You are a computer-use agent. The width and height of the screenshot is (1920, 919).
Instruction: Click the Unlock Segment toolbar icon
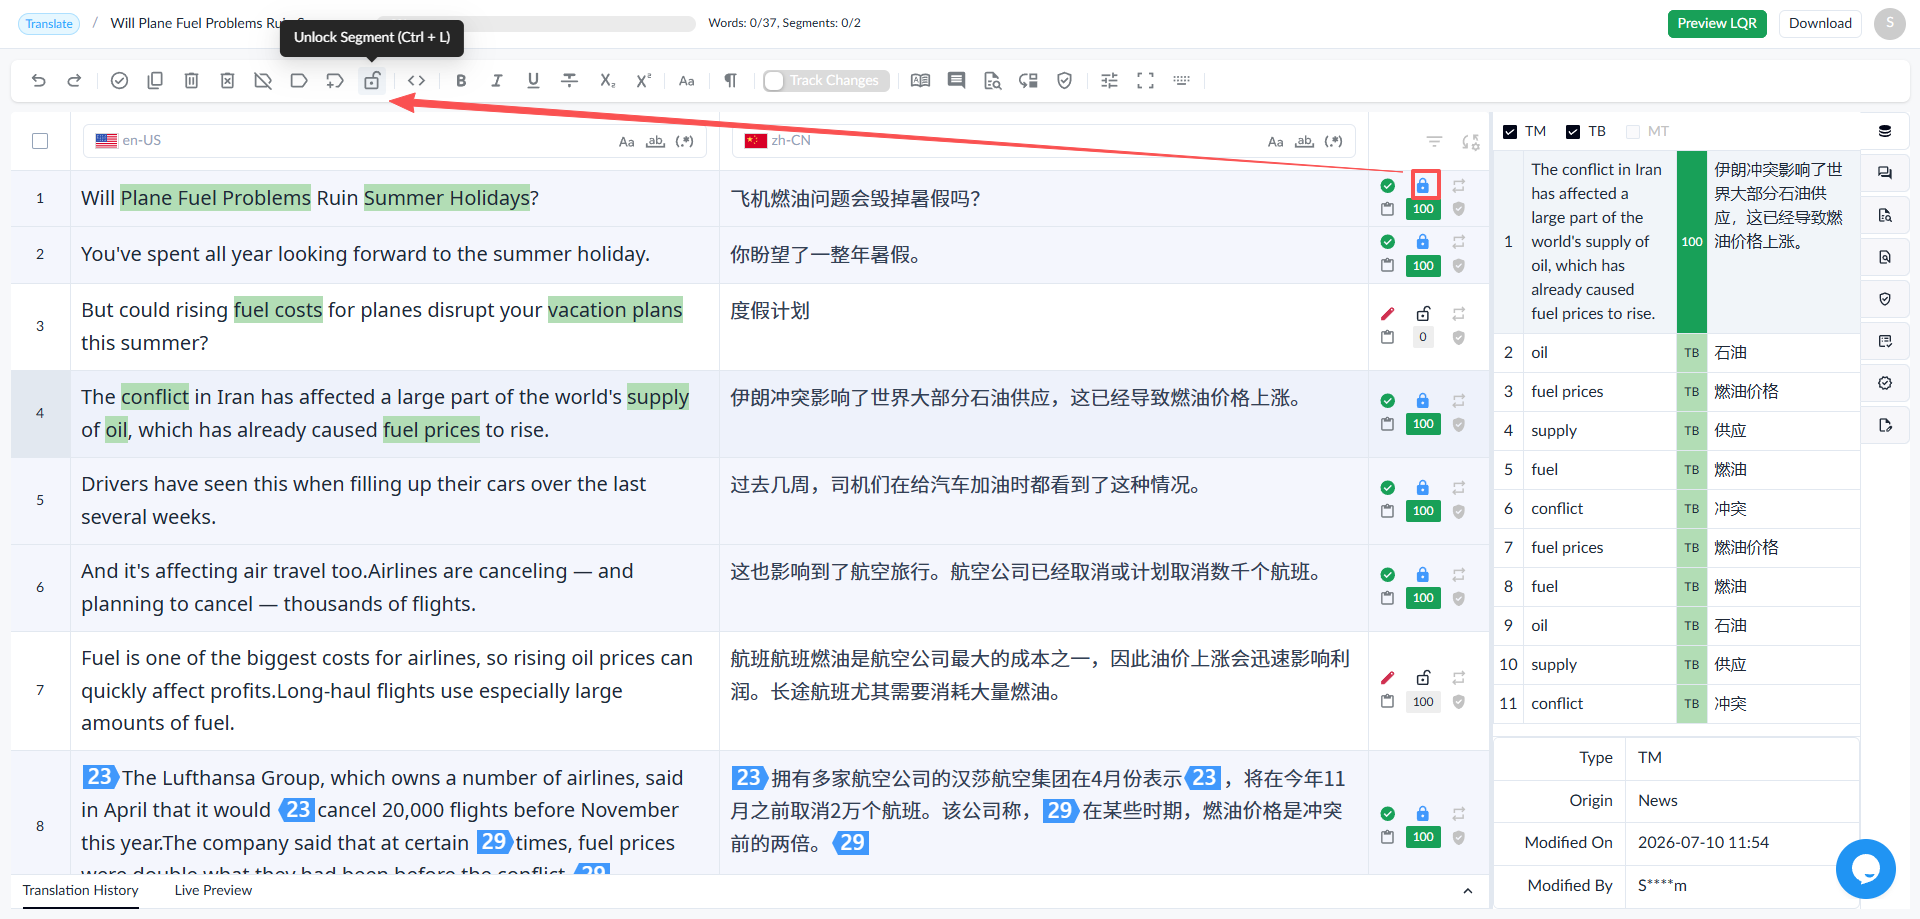(372, 81)
